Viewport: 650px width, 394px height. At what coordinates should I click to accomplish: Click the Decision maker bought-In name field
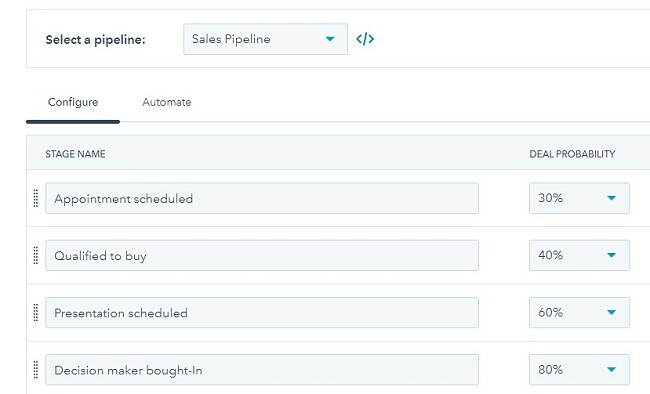(x=262, y=370)
